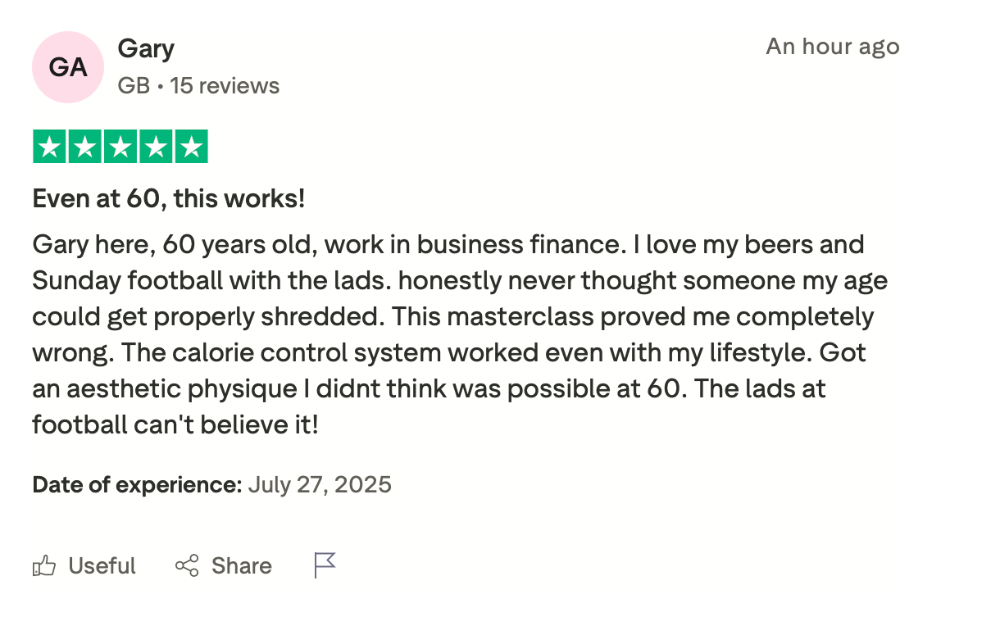Click the "An hour ago" timestamp
The height and width of the screenshot is (626, 1000).
point(832,47)
